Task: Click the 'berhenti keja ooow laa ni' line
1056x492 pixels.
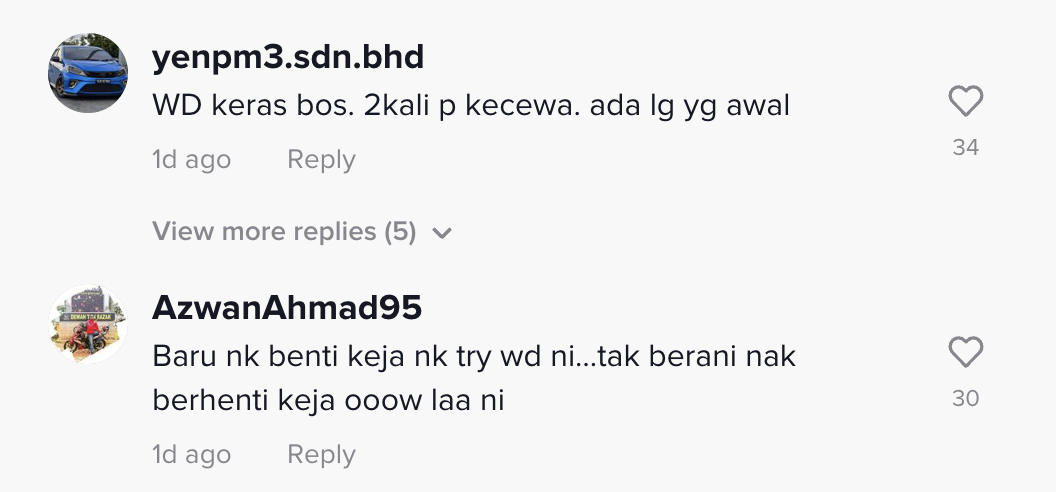Action: point(328,402)
